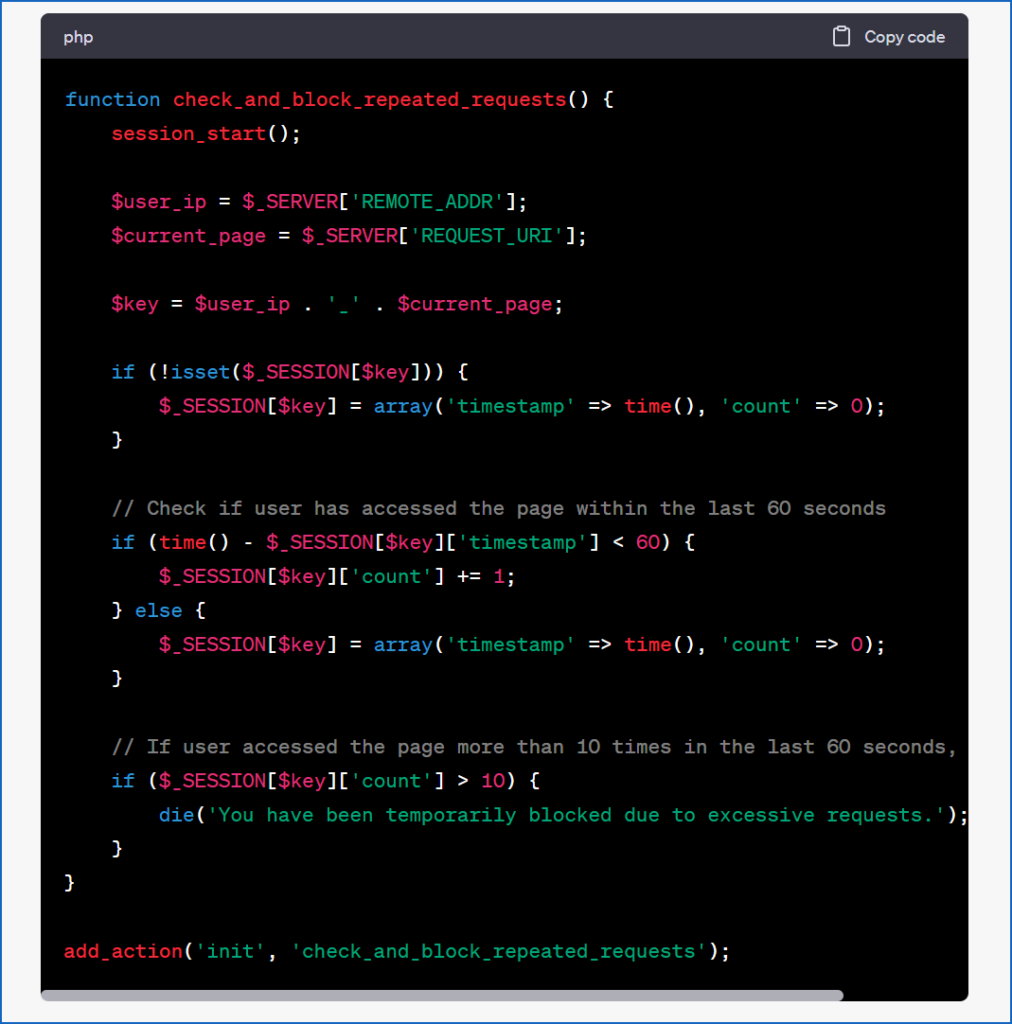Click the php language label

(78, 37)
